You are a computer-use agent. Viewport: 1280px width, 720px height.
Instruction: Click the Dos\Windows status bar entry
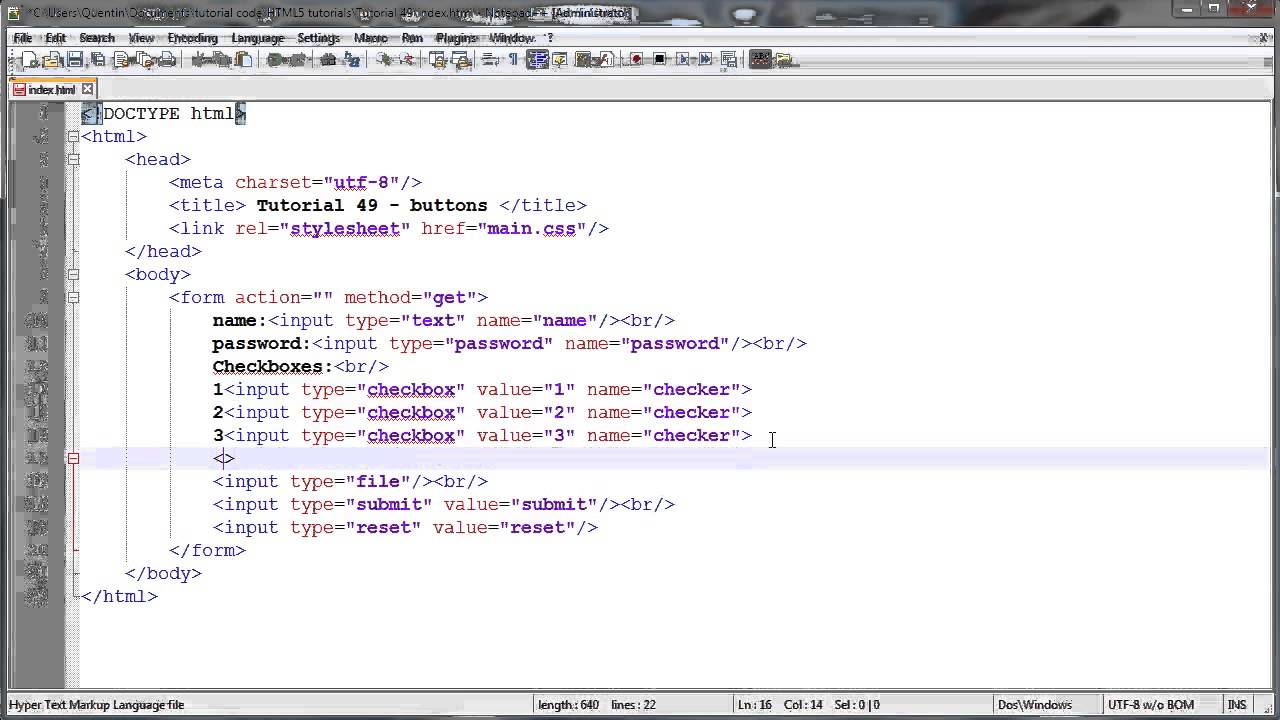(x=1036, y=705)
